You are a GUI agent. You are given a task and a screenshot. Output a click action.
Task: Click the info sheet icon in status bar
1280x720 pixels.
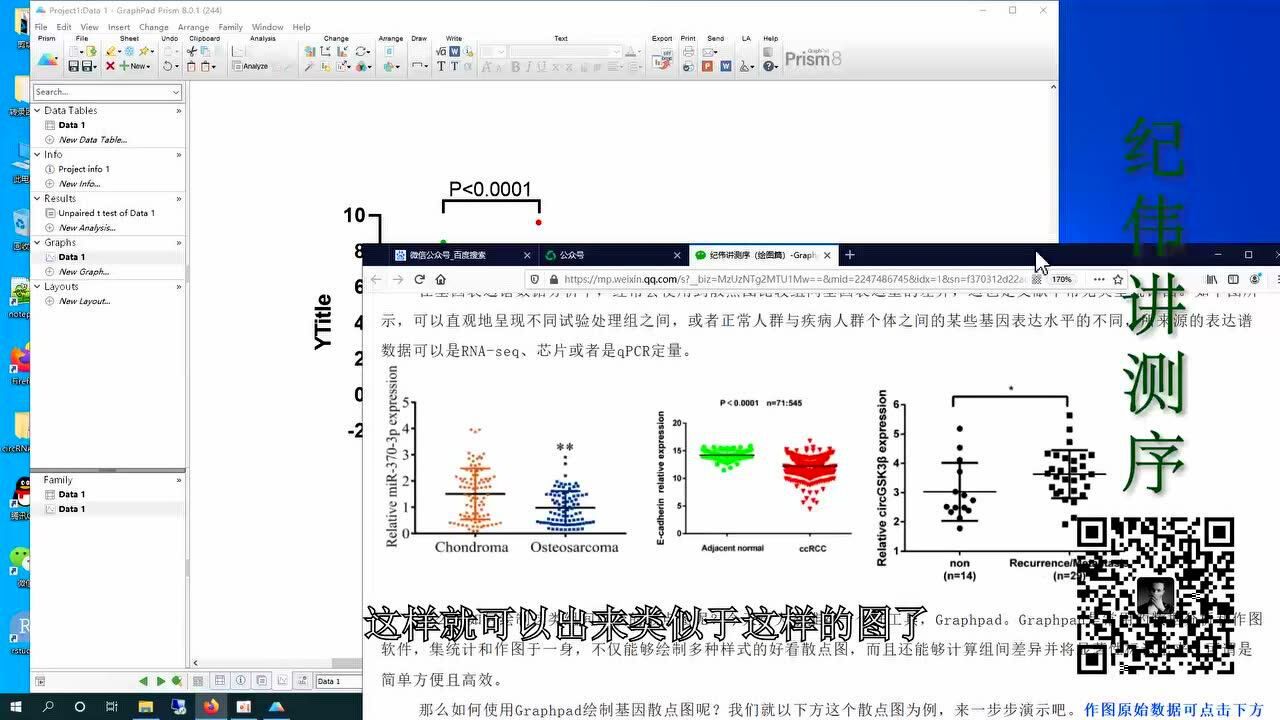click(x=241, y=681)
